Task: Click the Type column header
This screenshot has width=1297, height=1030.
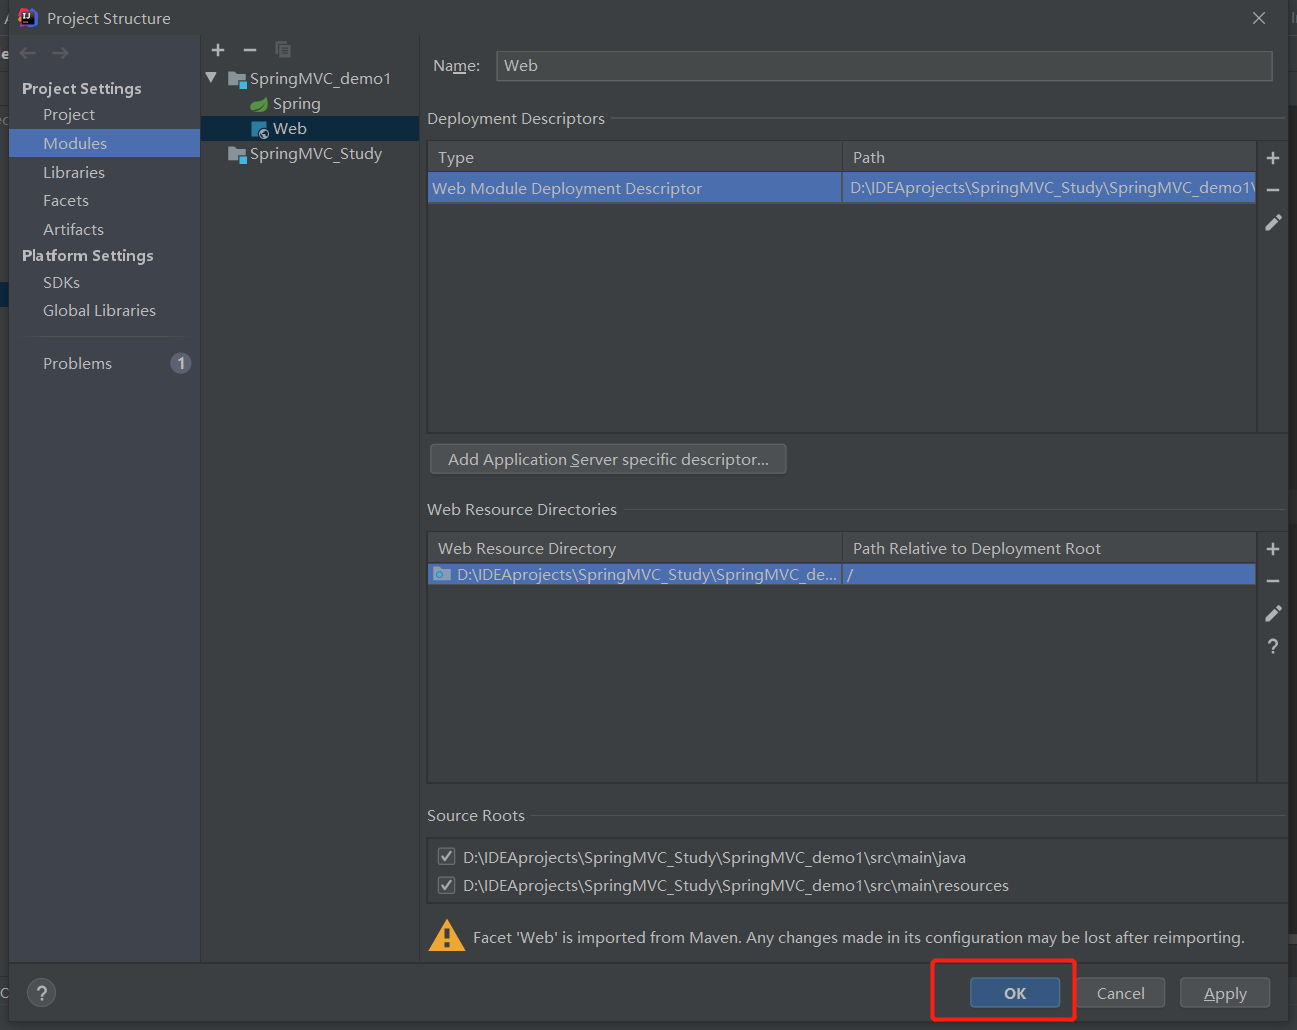Action: pyautogui.click(x=635, y=157)
